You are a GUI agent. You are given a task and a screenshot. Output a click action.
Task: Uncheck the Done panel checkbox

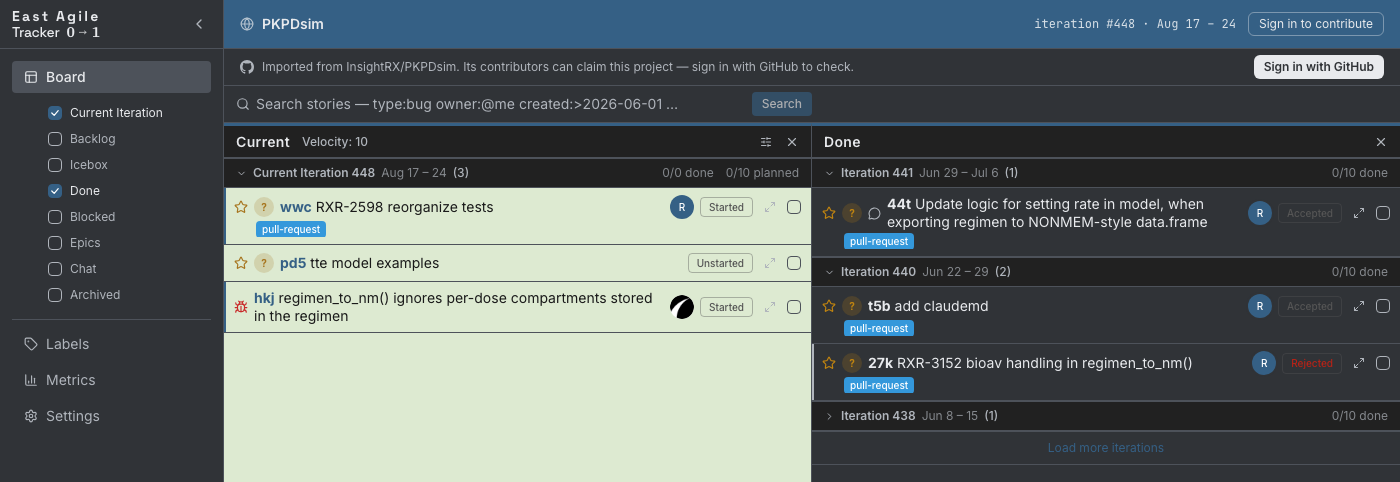(x=55, y=191)
